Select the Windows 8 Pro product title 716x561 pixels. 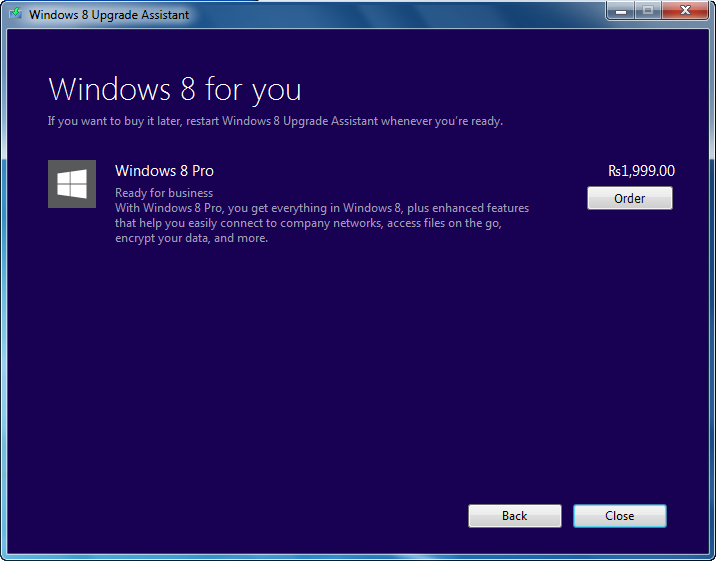click(164, 171)
